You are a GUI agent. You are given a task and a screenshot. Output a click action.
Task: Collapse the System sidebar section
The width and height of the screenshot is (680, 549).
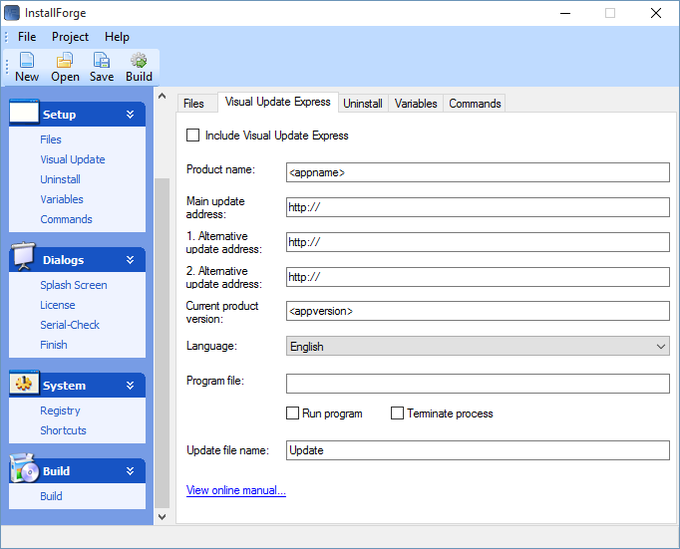coord(130,386)
